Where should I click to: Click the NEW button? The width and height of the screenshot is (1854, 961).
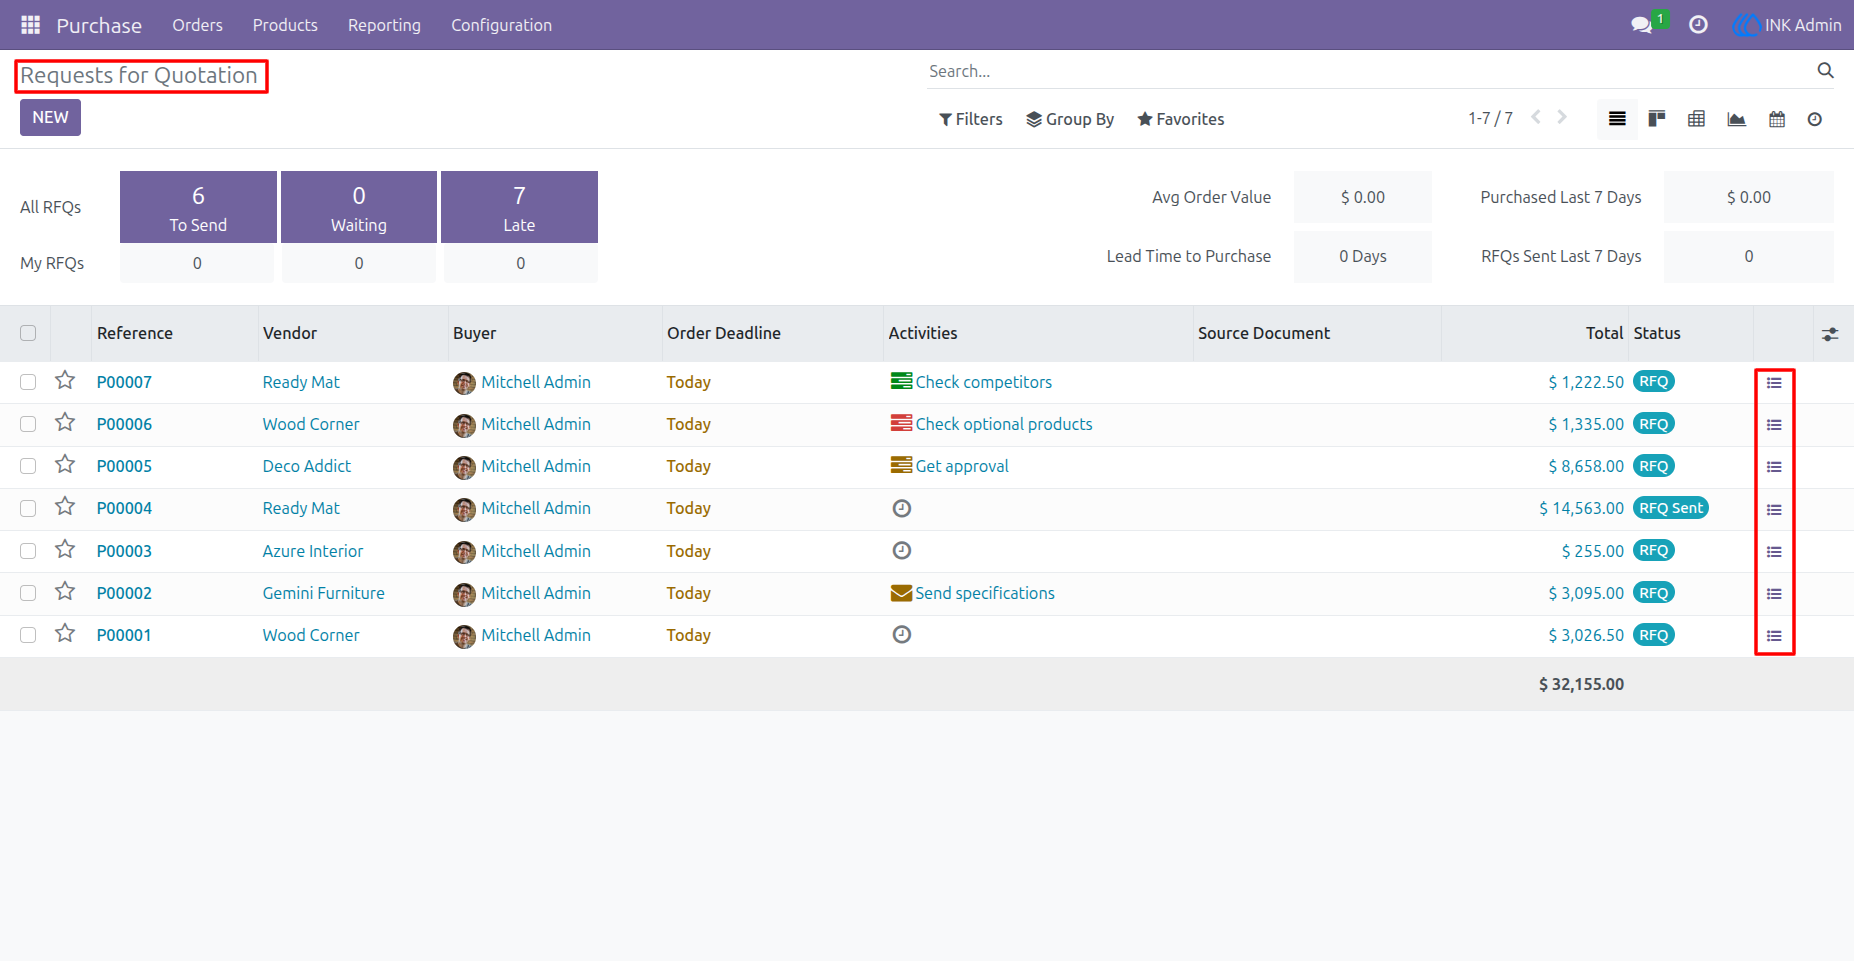pos(50,117)
